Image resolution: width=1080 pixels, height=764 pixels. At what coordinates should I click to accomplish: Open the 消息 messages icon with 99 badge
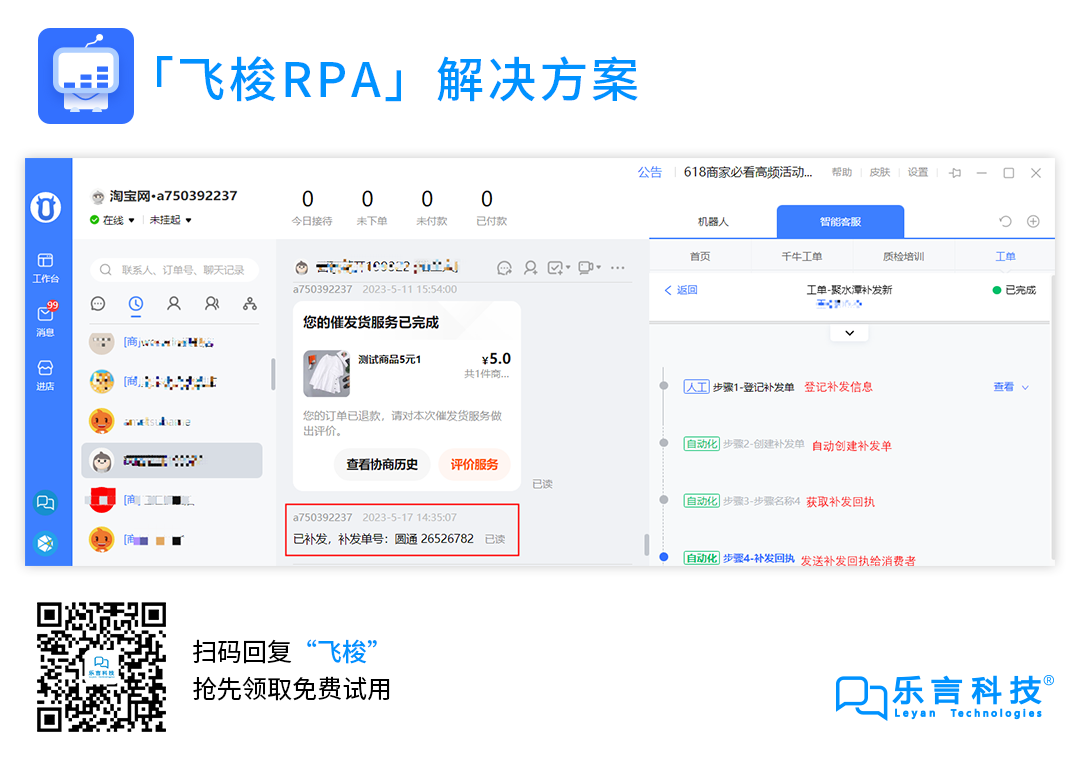(46, 319)
